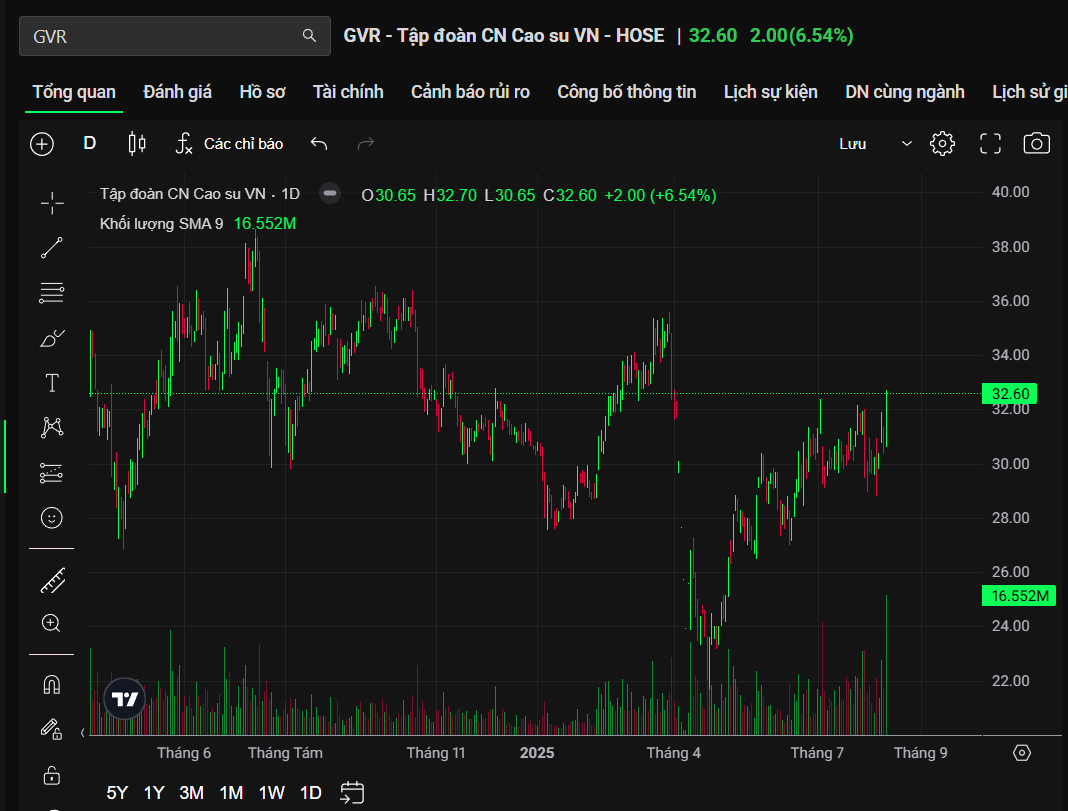
Task: Set chart range to 1M
Action: 231,793
